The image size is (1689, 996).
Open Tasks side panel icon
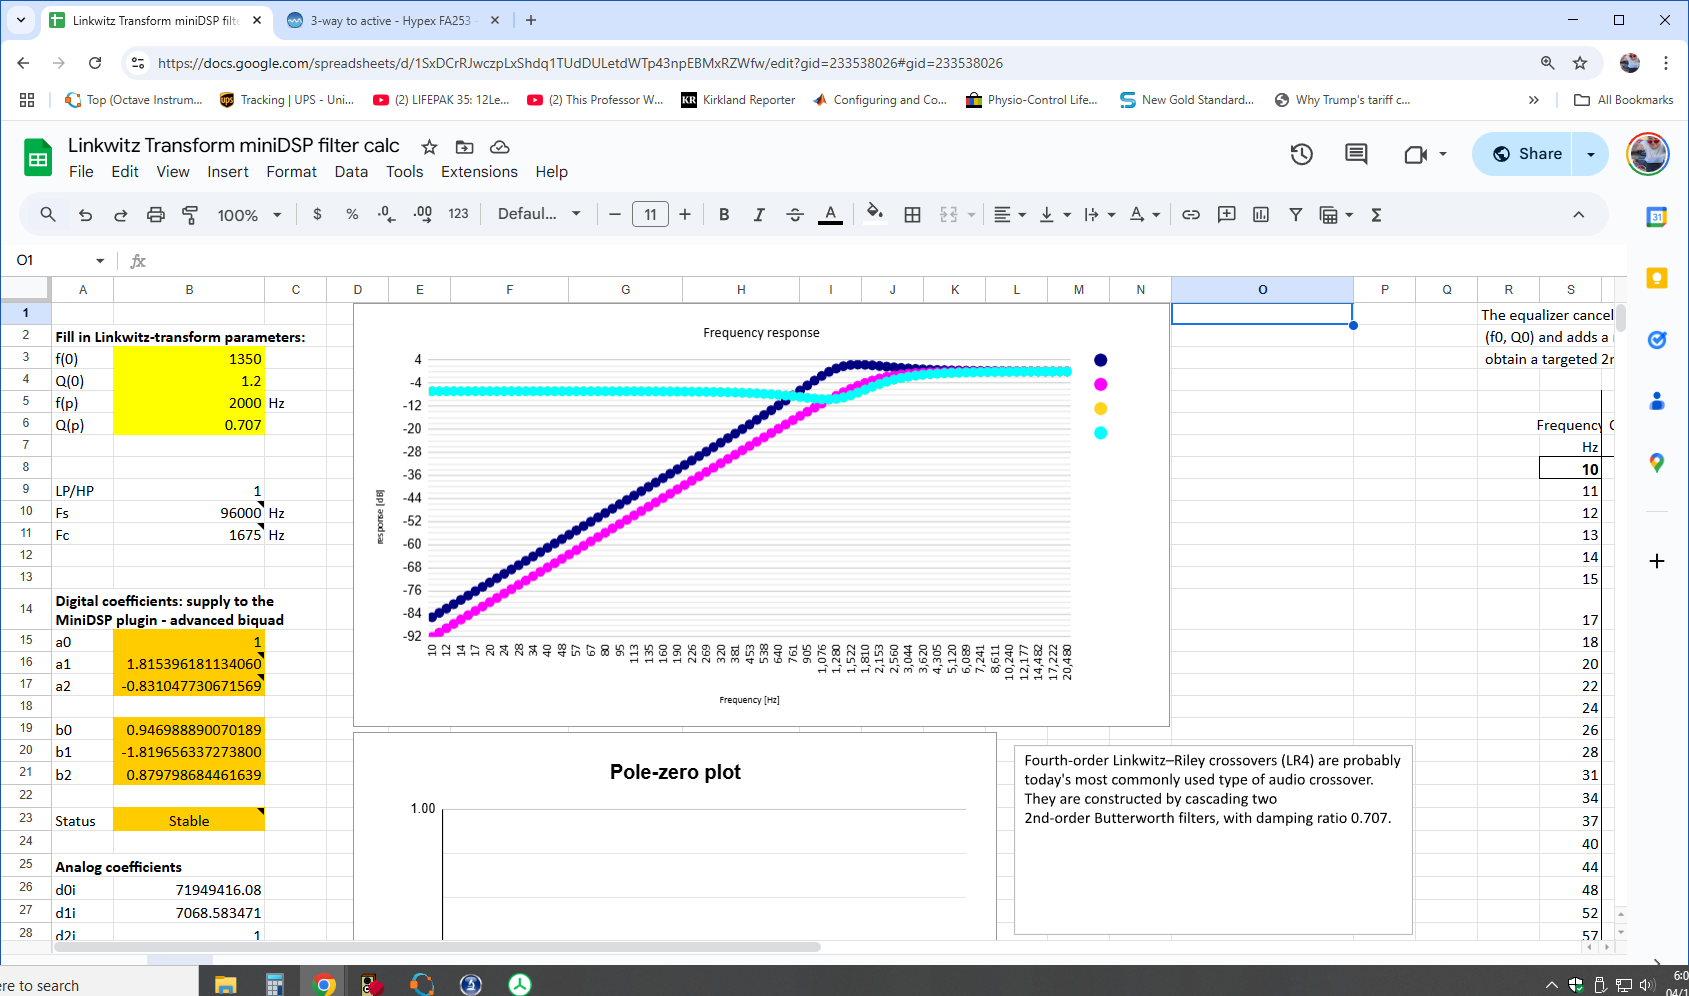(1657, 340)
